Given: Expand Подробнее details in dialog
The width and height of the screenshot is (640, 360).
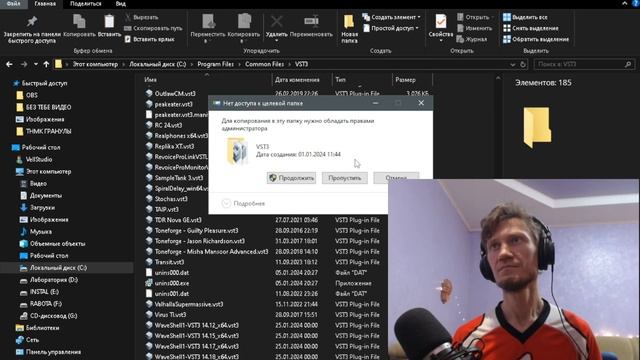Looking at the screenshot, I should pyautogui.click(x=244, y=203).
